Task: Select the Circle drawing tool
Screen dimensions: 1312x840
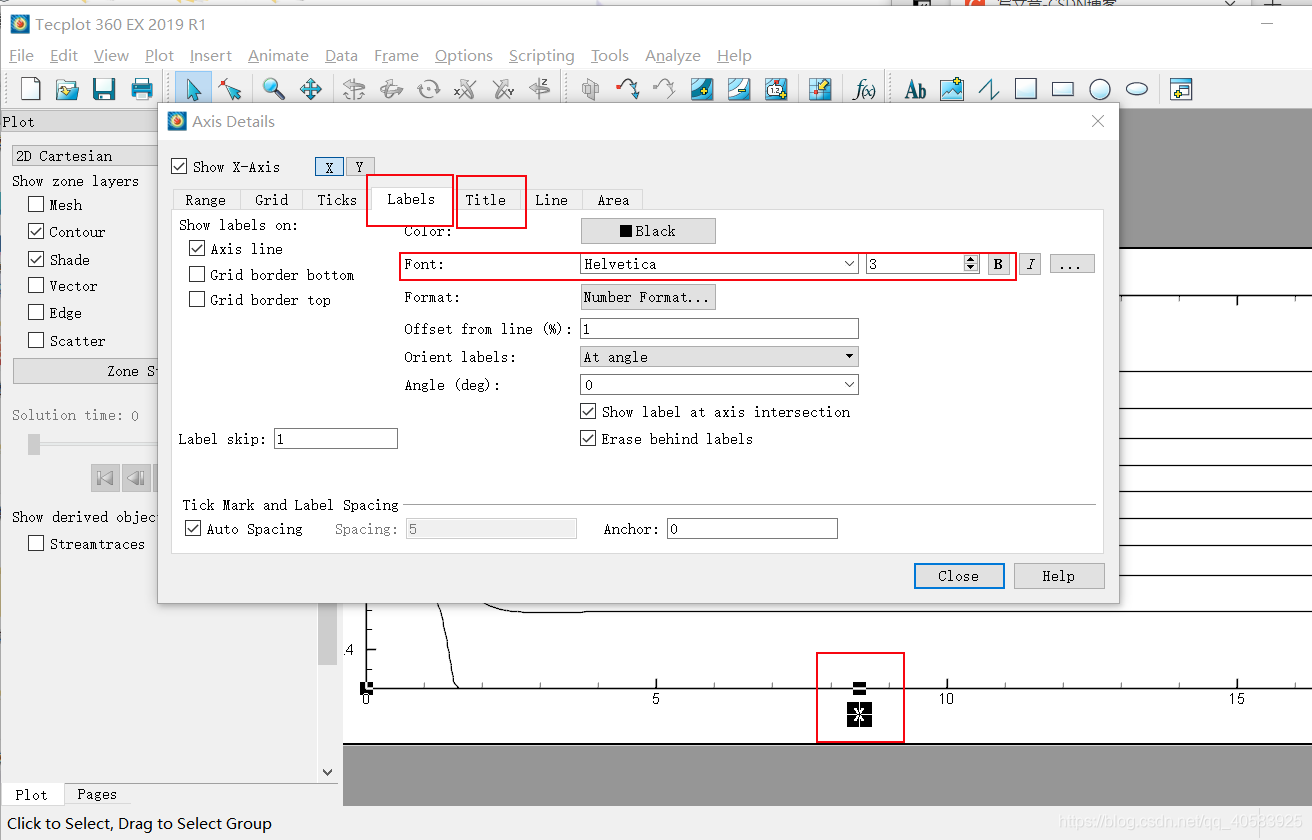Action: (x=1100, y=89)
